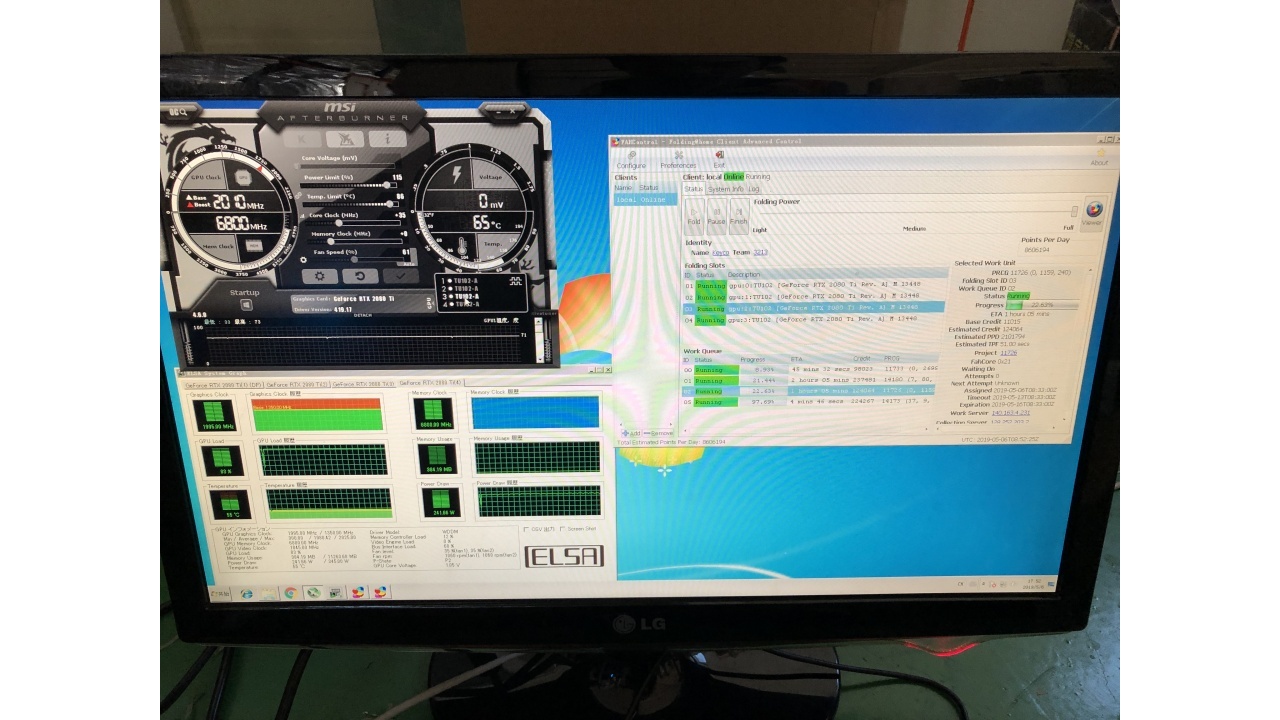
Task: Click FAHControl Exit toolbar button
Action: (719, 160)
